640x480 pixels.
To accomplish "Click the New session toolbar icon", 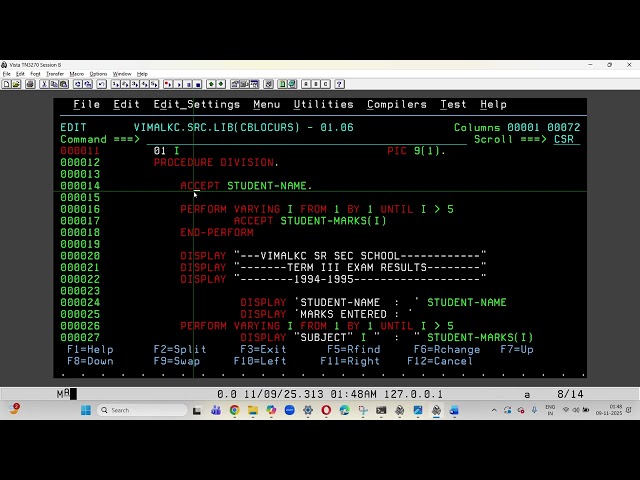I will 7,84.
